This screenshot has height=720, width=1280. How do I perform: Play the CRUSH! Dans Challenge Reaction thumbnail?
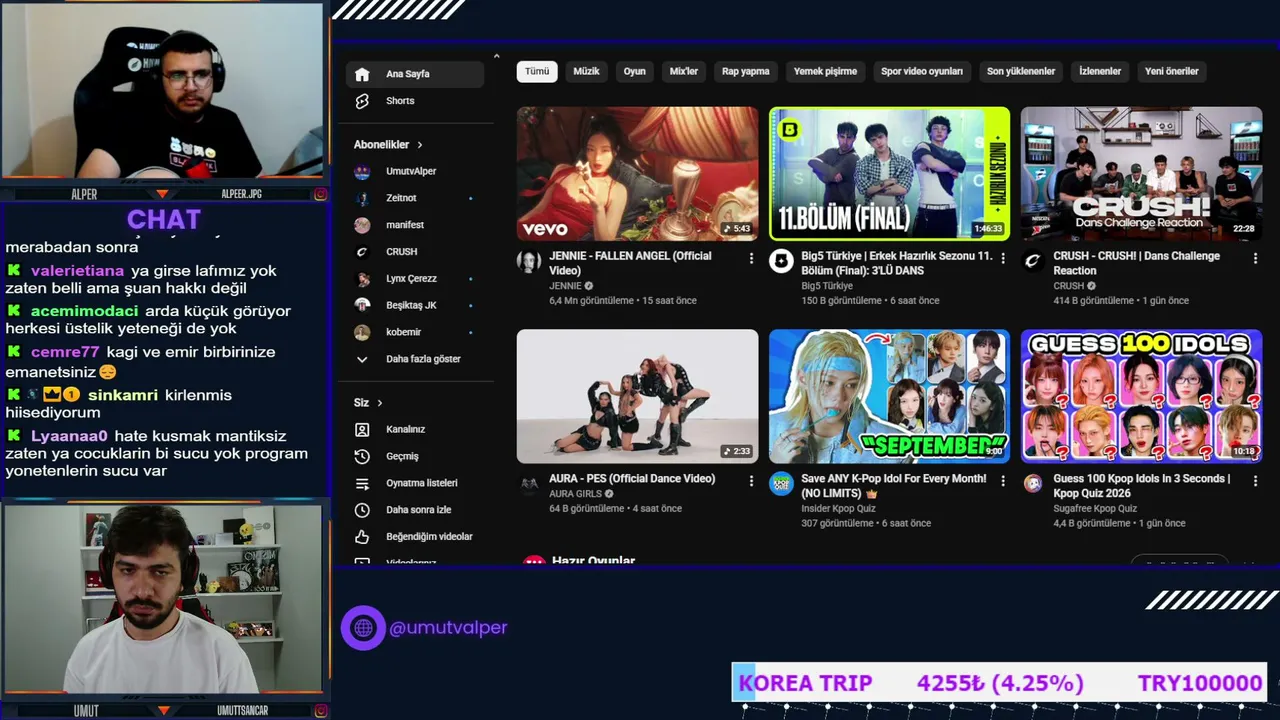pyautogui.click(x=1141, y=174)
